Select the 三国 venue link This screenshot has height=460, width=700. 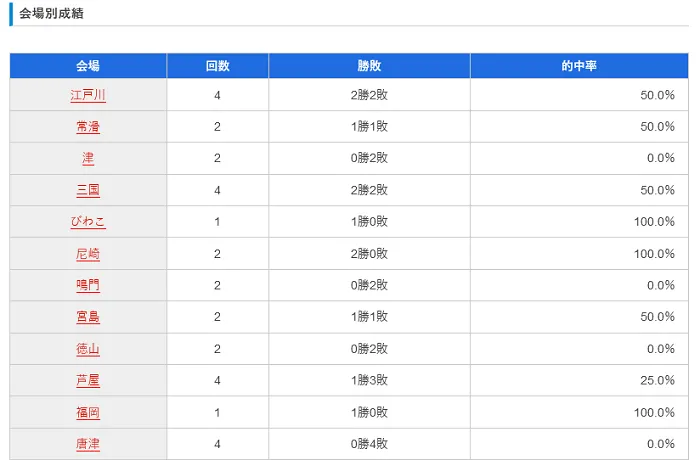point(88,190)
